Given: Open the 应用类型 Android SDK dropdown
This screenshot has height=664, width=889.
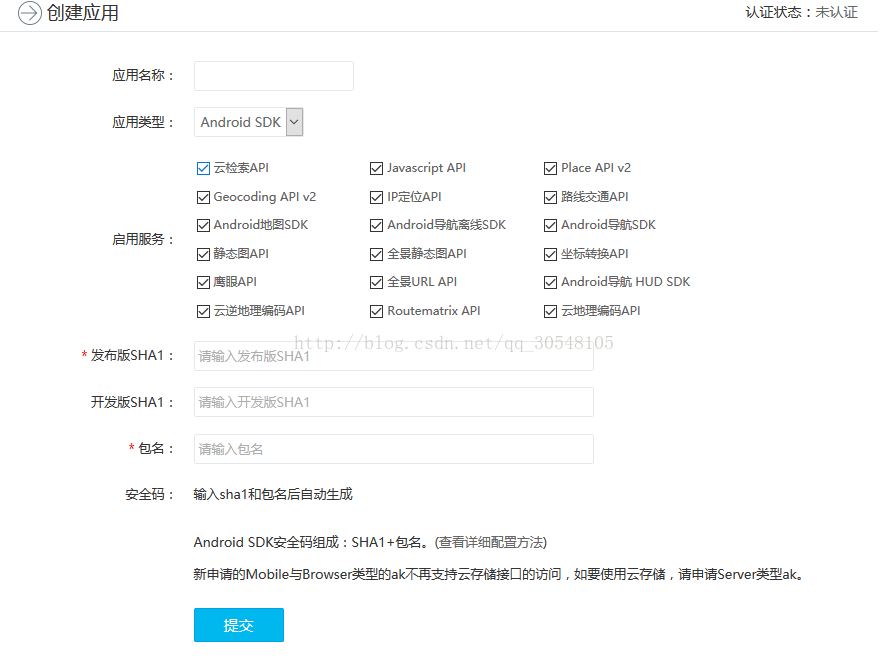Looking at the screenshot, I should point(248,122).
